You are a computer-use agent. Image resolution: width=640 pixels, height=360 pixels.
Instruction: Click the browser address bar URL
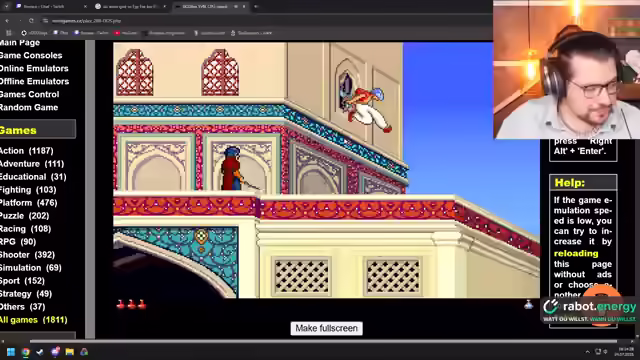coord(87,21)
